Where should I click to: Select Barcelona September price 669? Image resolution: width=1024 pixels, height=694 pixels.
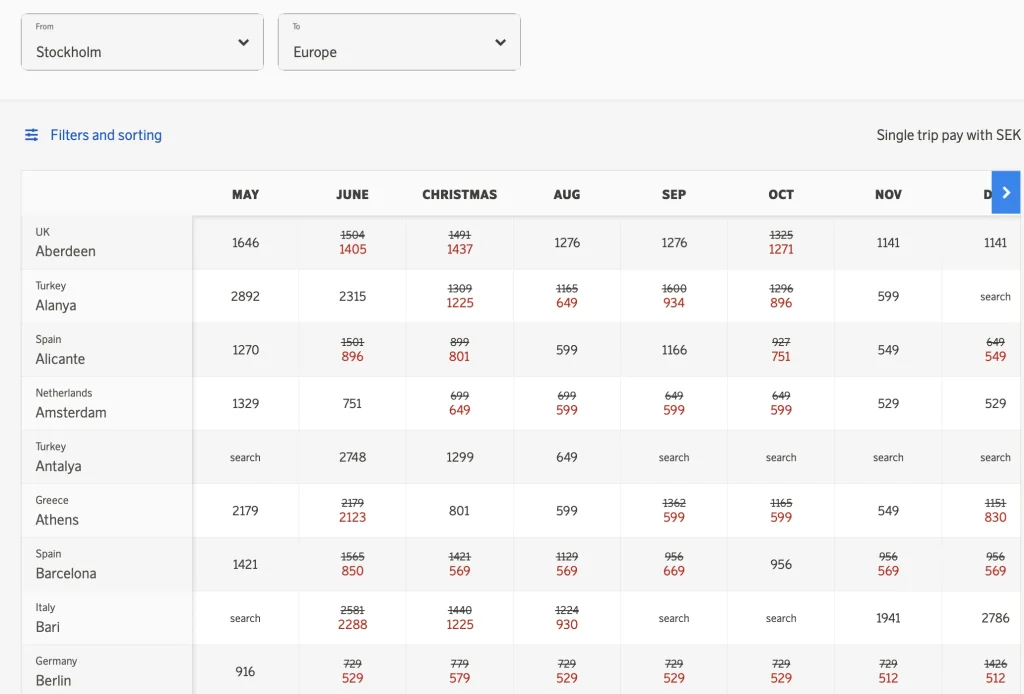674,571
